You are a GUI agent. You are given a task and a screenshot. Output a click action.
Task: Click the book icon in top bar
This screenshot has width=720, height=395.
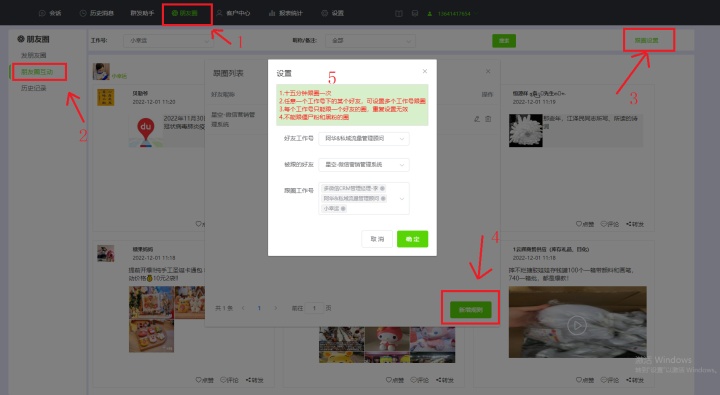(x=399, y=14)
